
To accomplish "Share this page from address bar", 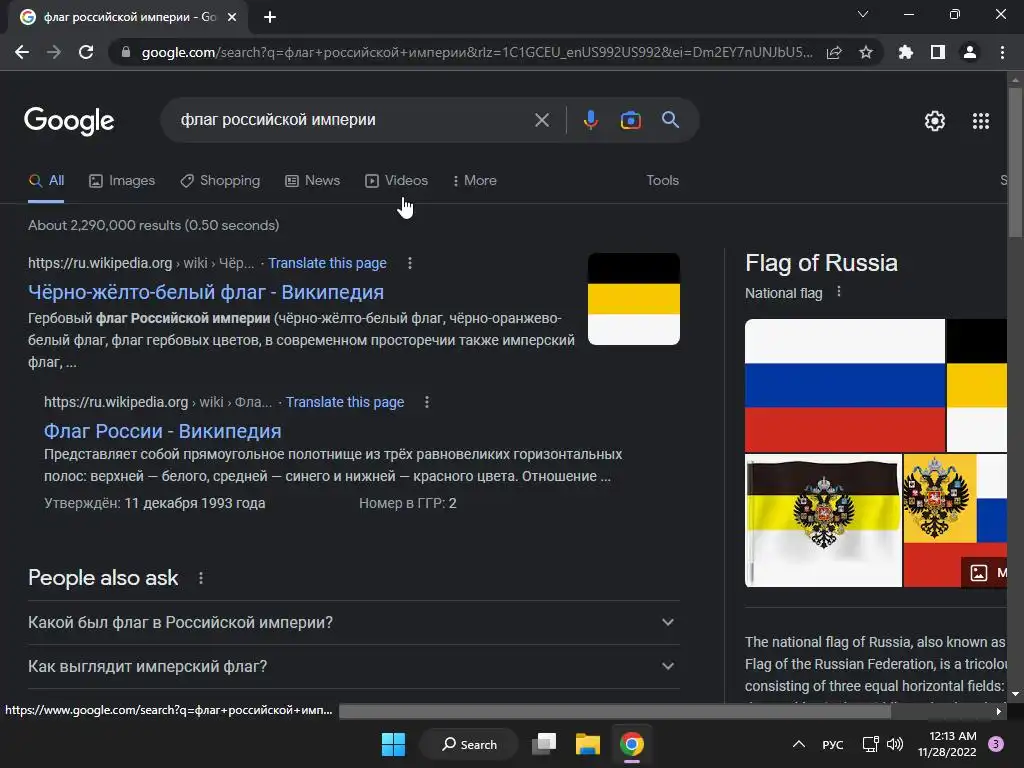I will pos(834,52).
